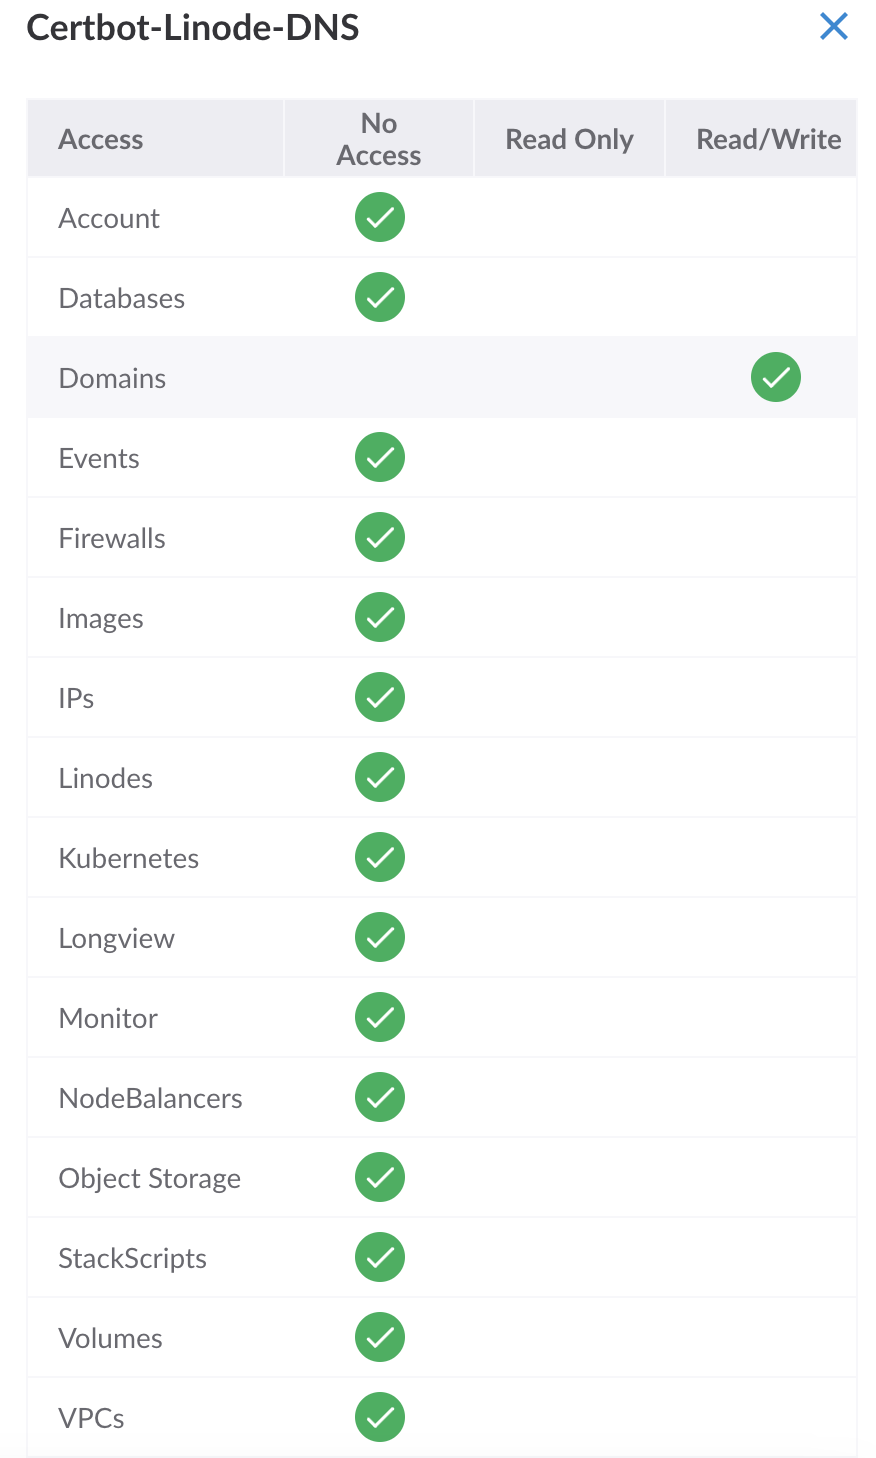876x1458 pixels.
Task: Click the checkmark beside Object Storage
Action: [x=380, y=1177]
